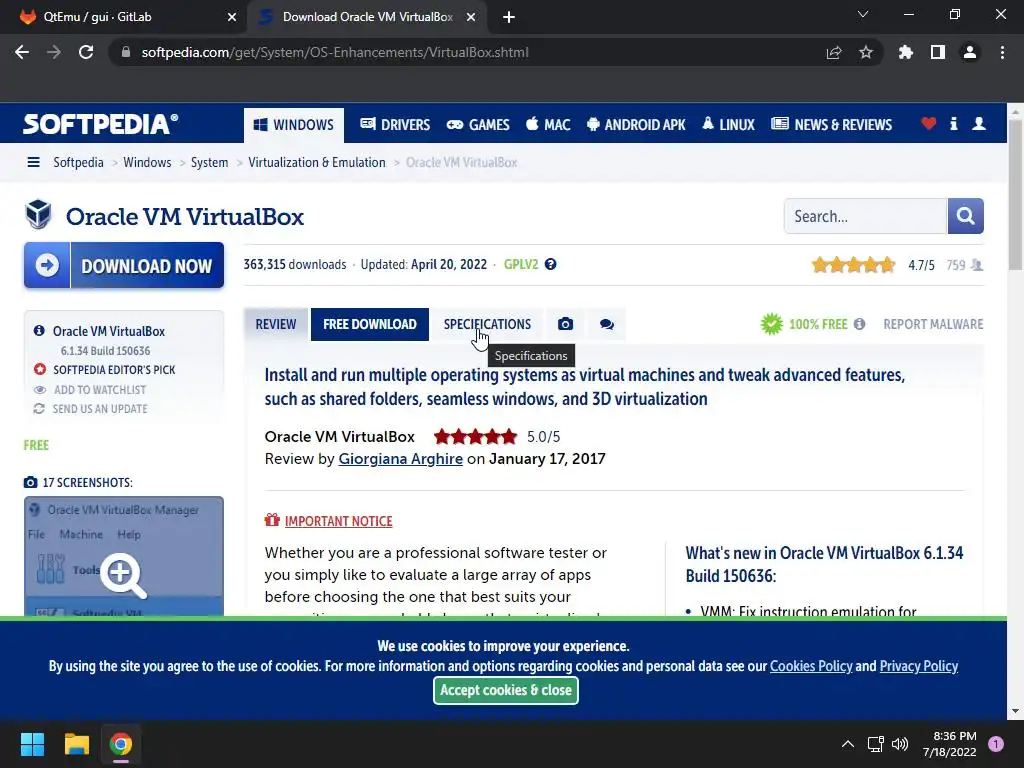Select the Windows category in navigation

click(x=294, y=125)
